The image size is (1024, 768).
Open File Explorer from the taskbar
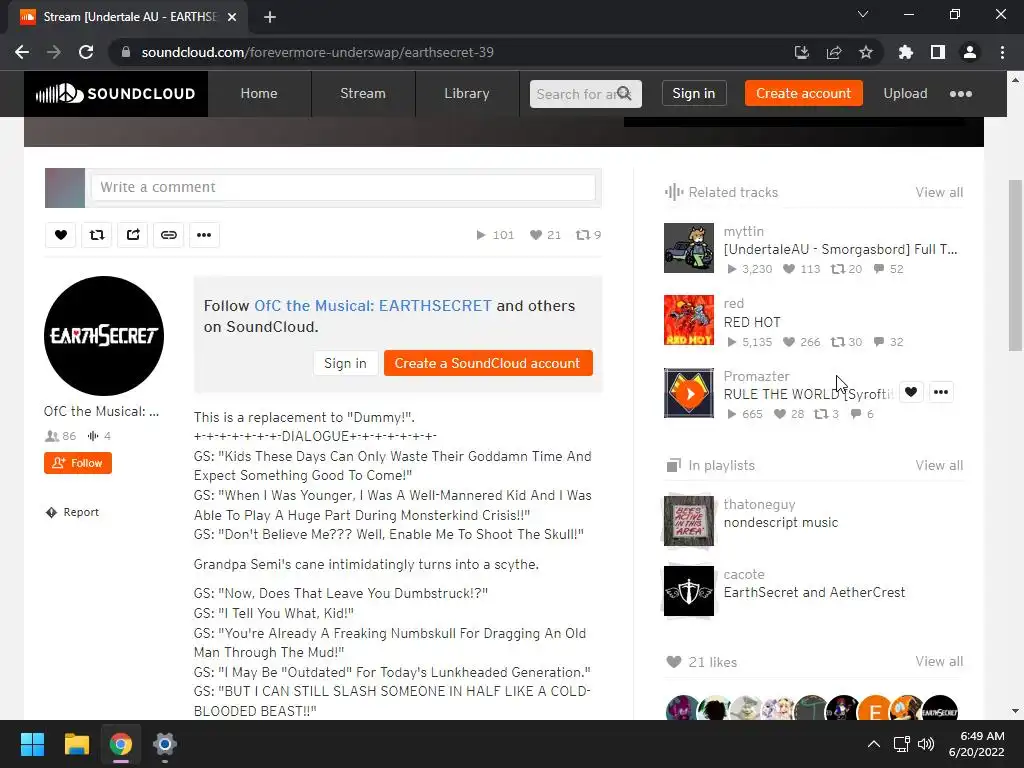[x=76, y=744]
